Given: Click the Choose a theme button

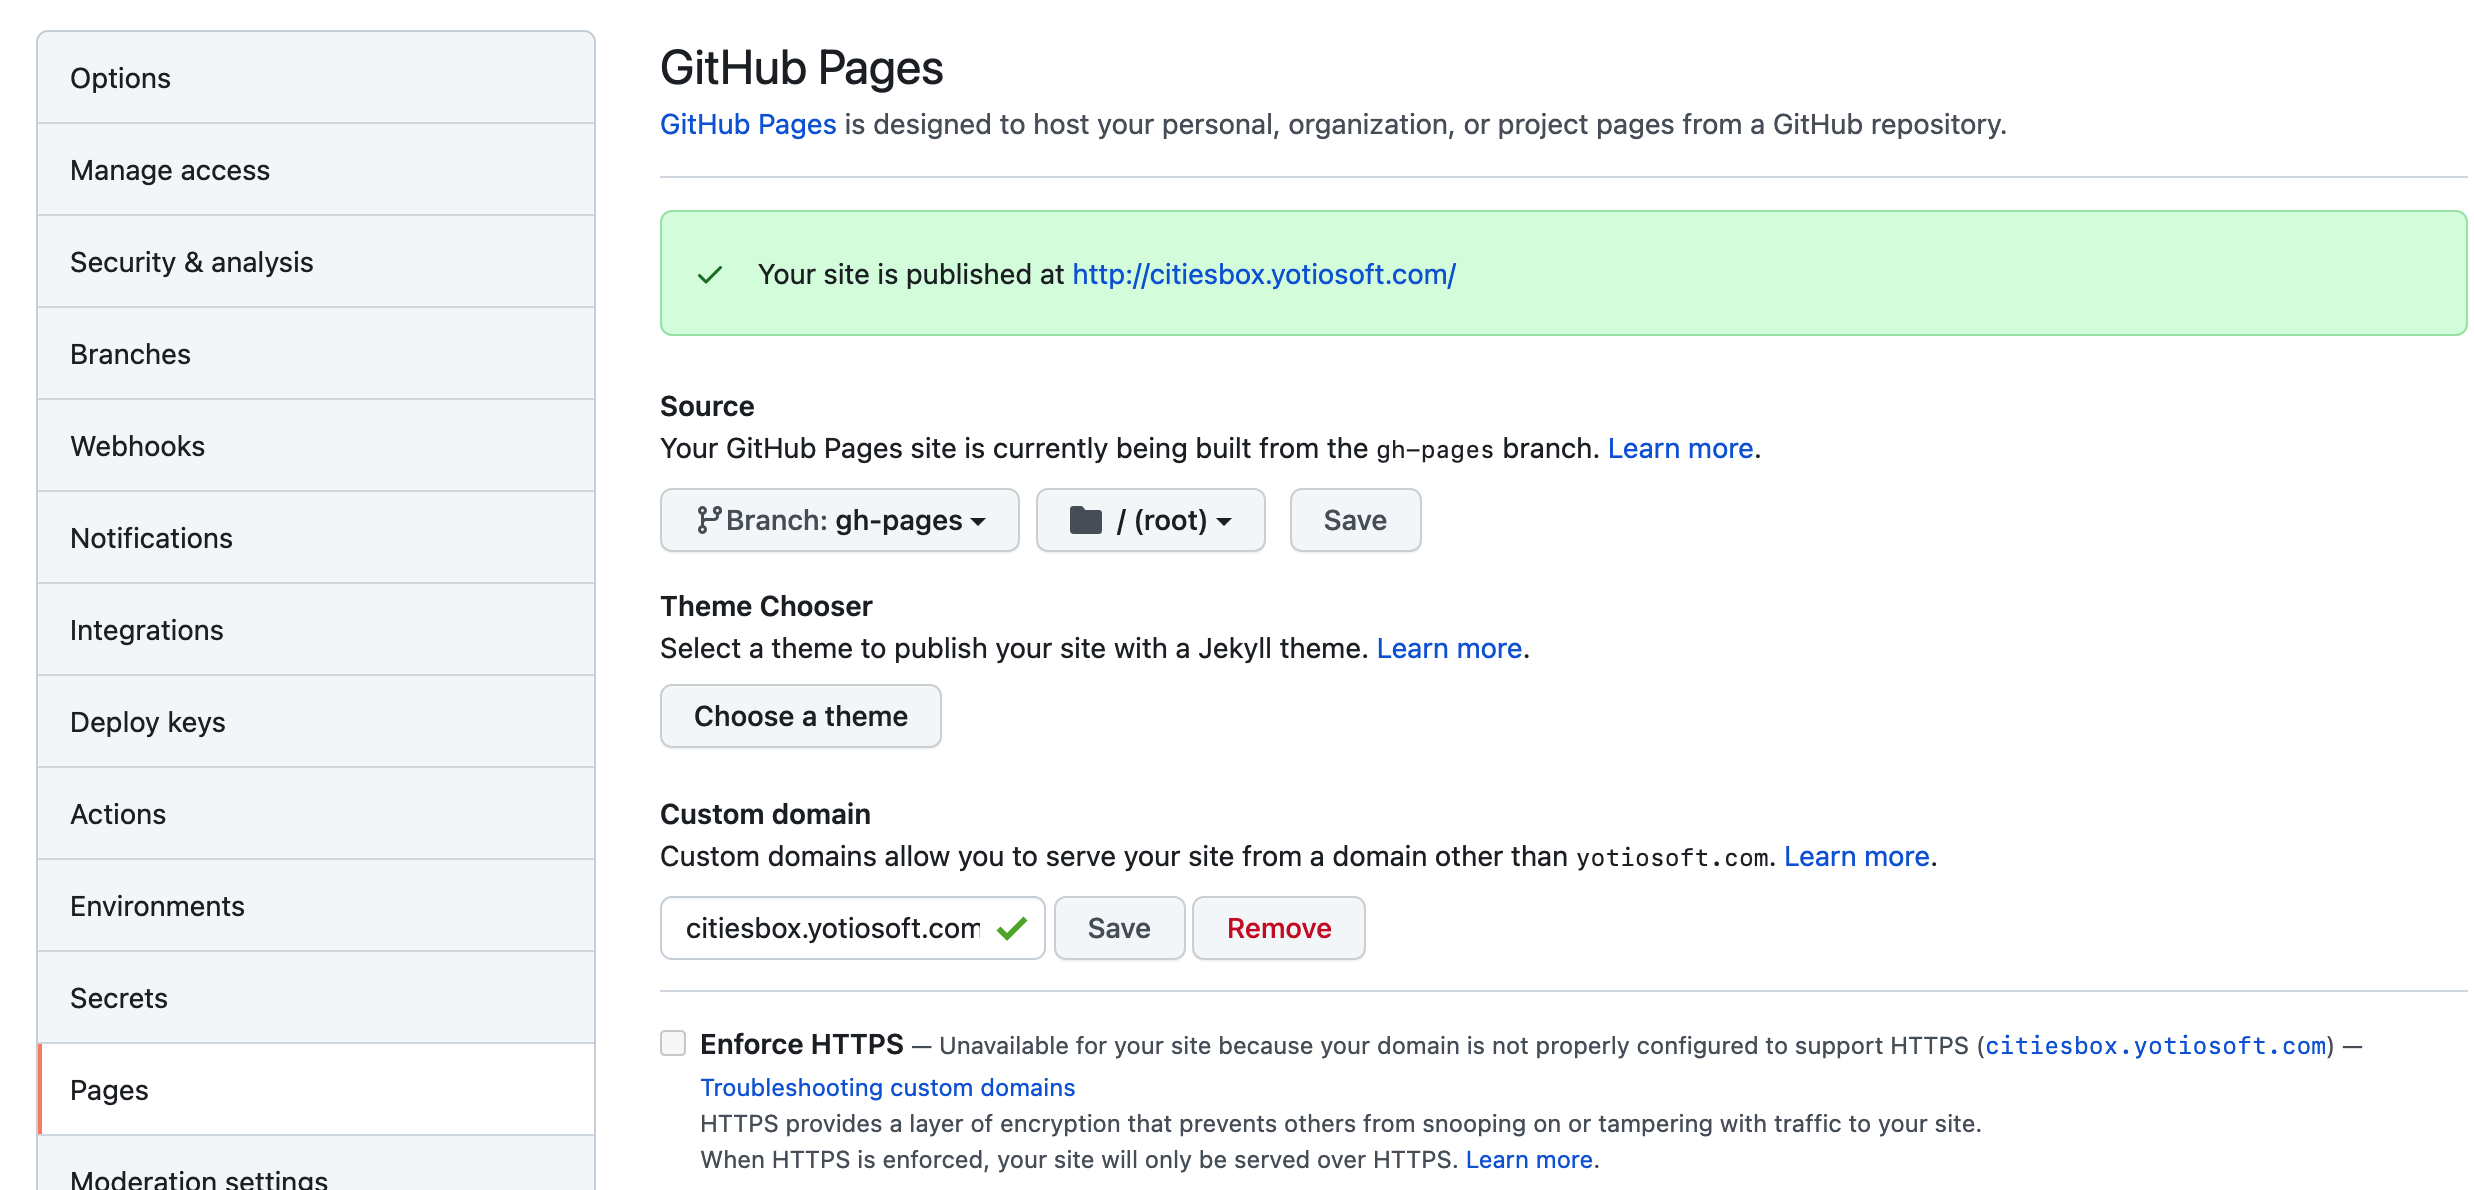Looking at the screenshot, I should pos(801,716).
